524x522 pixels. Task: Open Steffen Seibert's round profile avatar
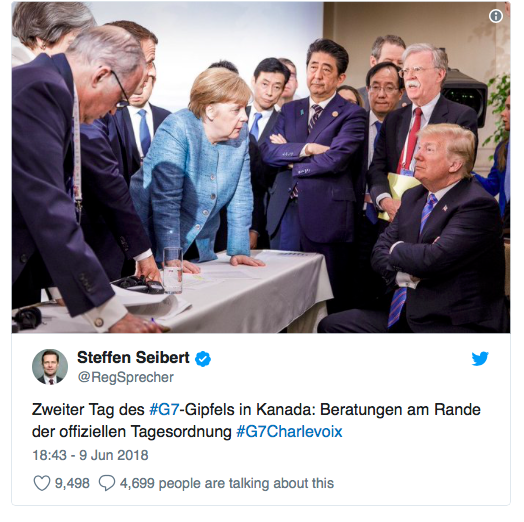point(50,367)
